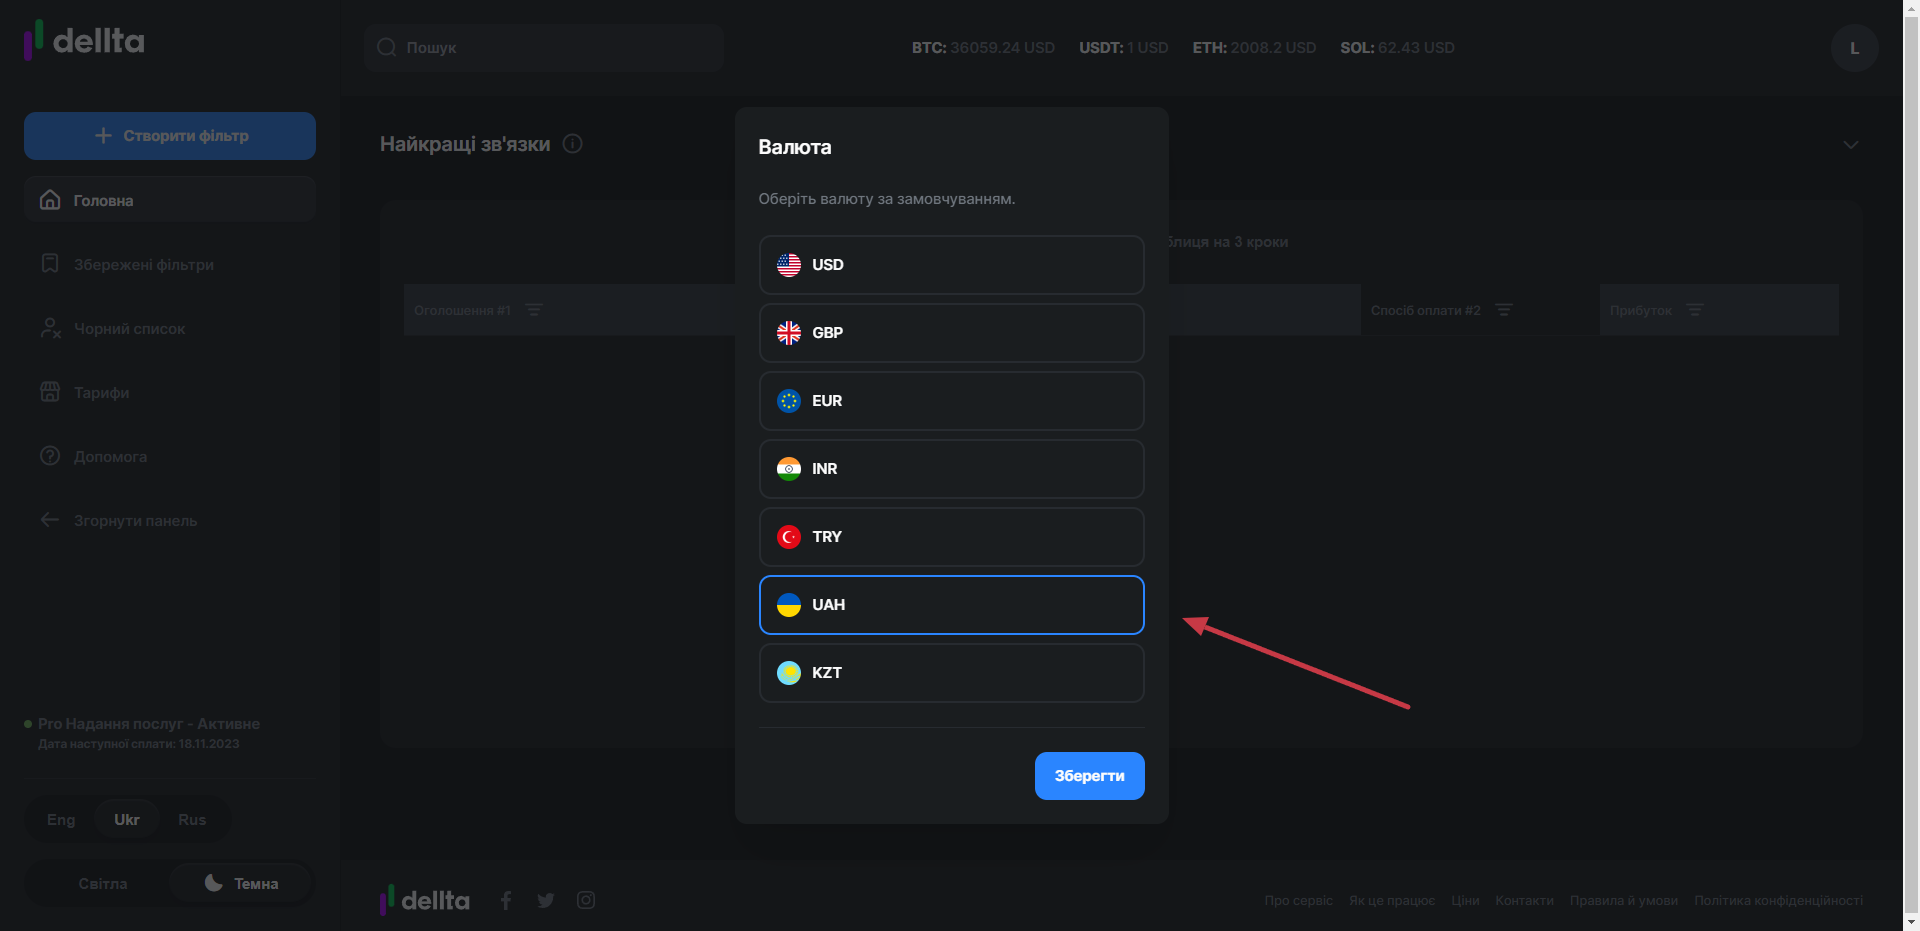
Task: Click the user avatar L icon
Action: [1854, 48]
